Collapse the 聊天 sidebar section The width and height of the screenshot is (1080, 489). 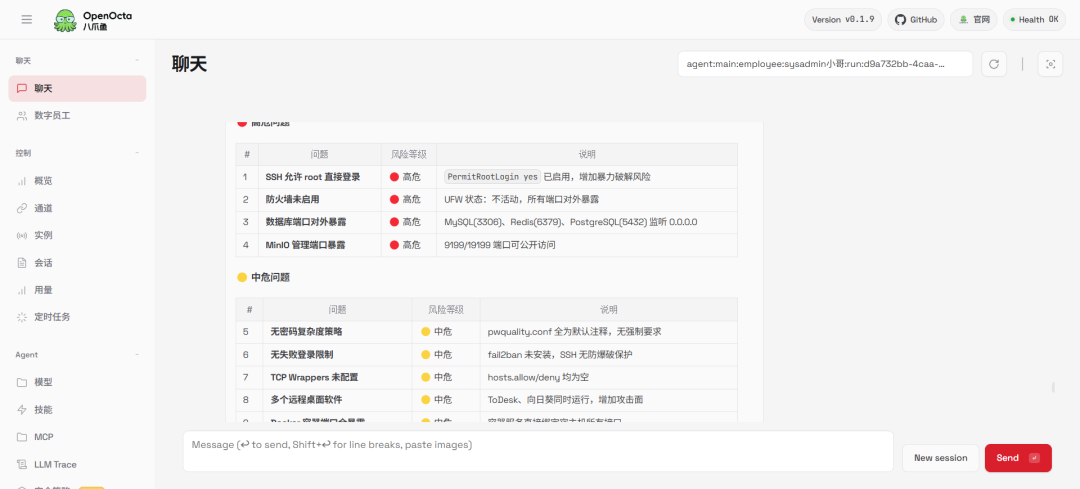[137, 61]
